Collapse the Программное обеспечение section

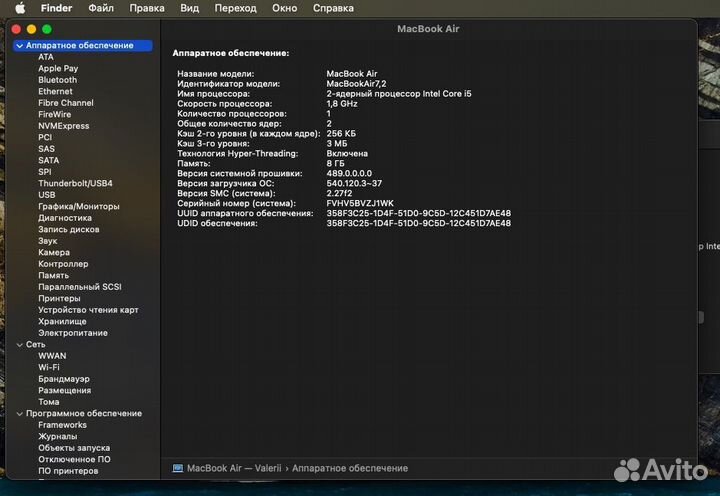click(x=19, y=413)
